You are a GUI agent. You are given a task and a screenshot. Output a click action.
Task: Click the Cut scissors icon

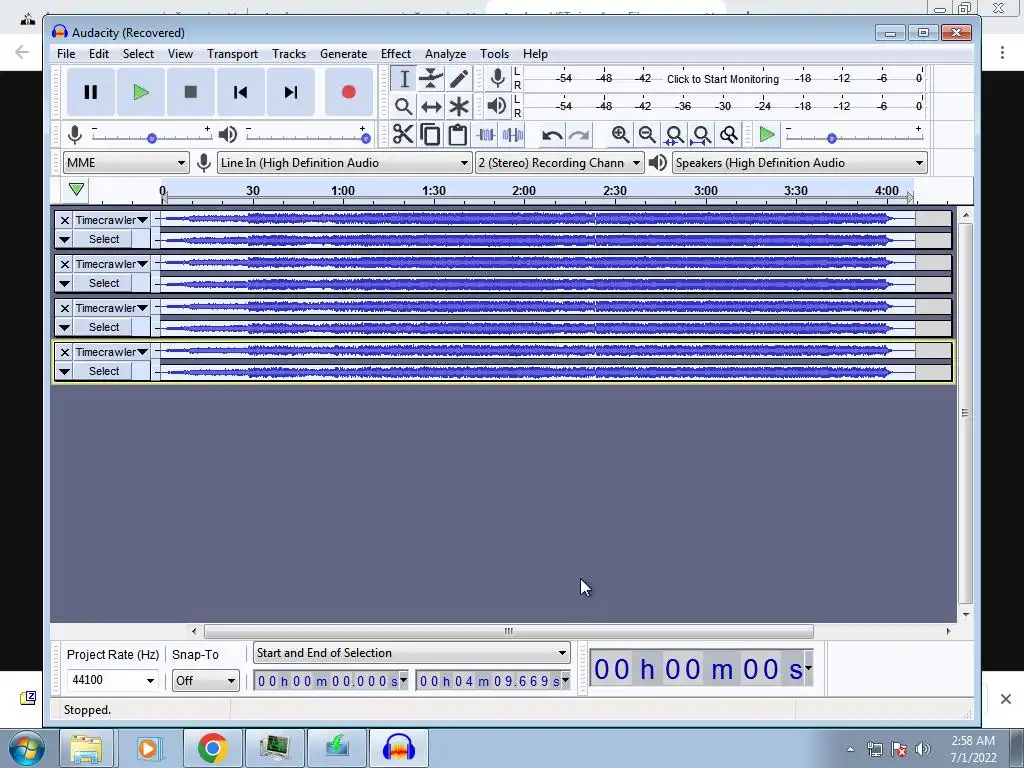(x=403, y=135)
